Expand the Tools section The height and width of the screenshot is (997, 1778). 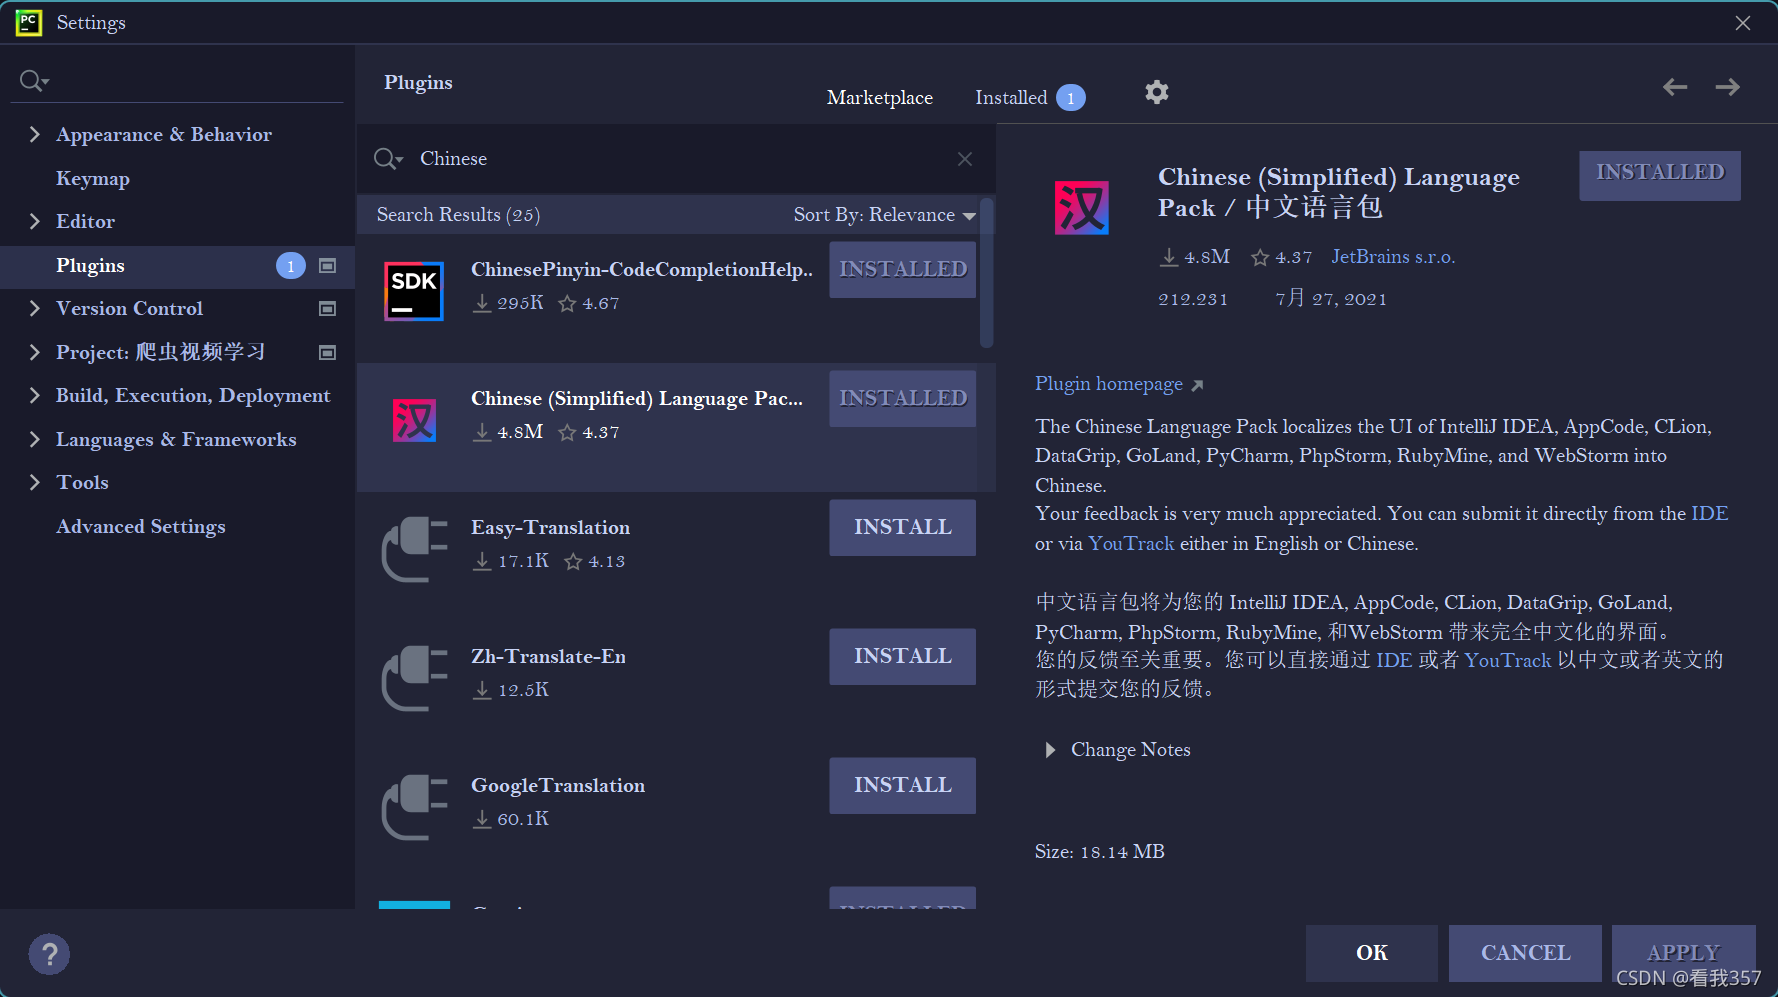point(35,482)
